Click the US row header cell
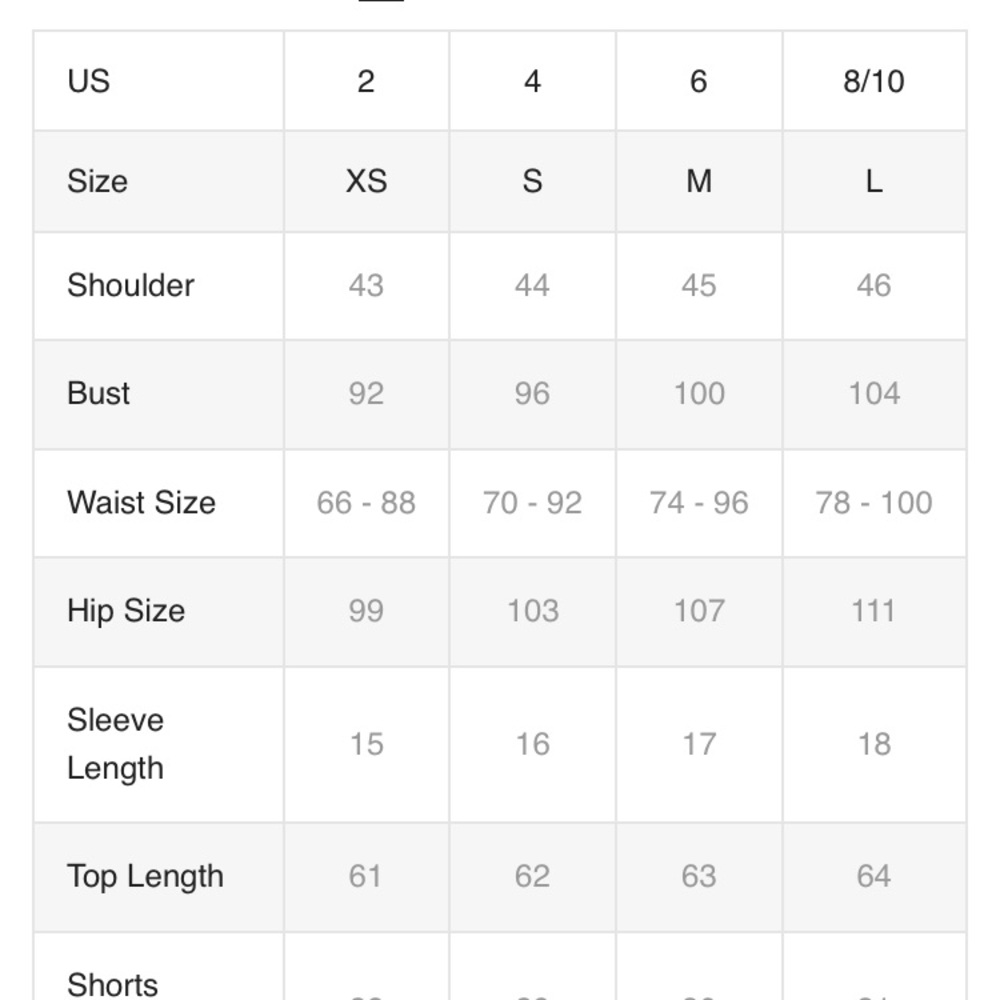1000x1000 pixels. click(89, 81)
